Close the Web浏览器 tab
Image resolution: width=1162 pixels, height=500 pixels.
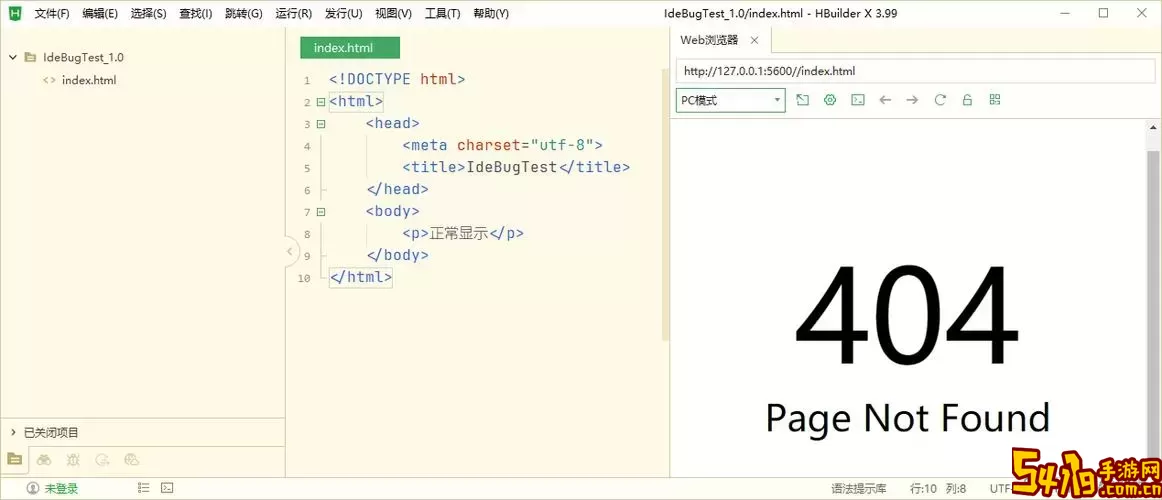pyautogui.click(x=754, y=40)
